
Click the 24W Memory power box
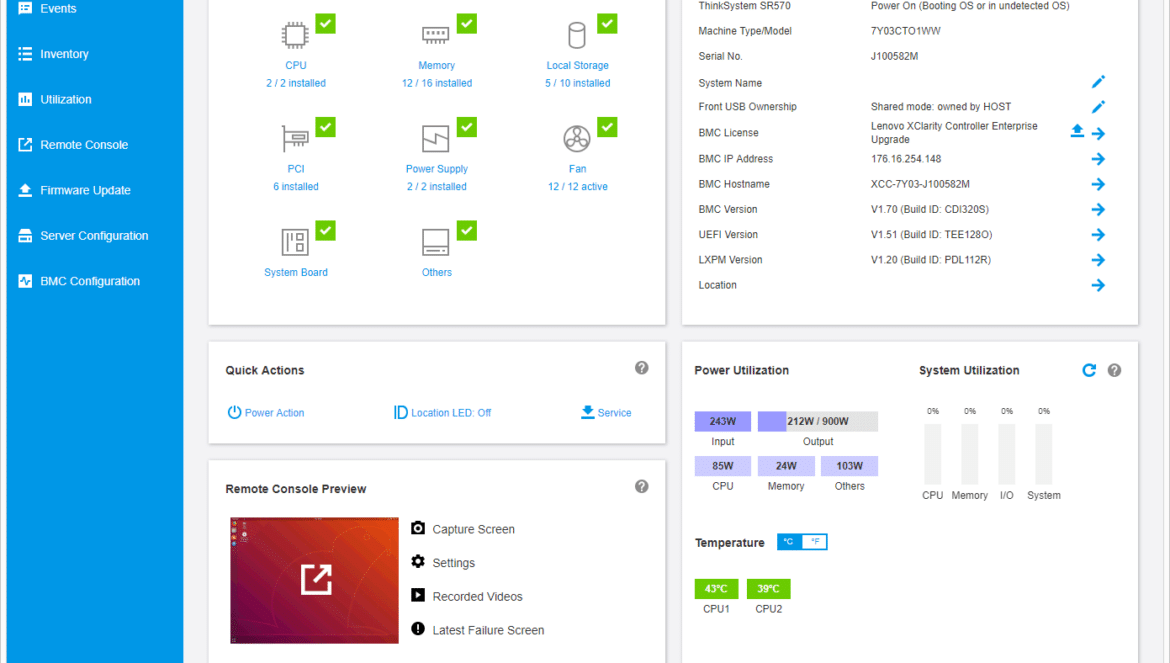click(x=786, y=466)
